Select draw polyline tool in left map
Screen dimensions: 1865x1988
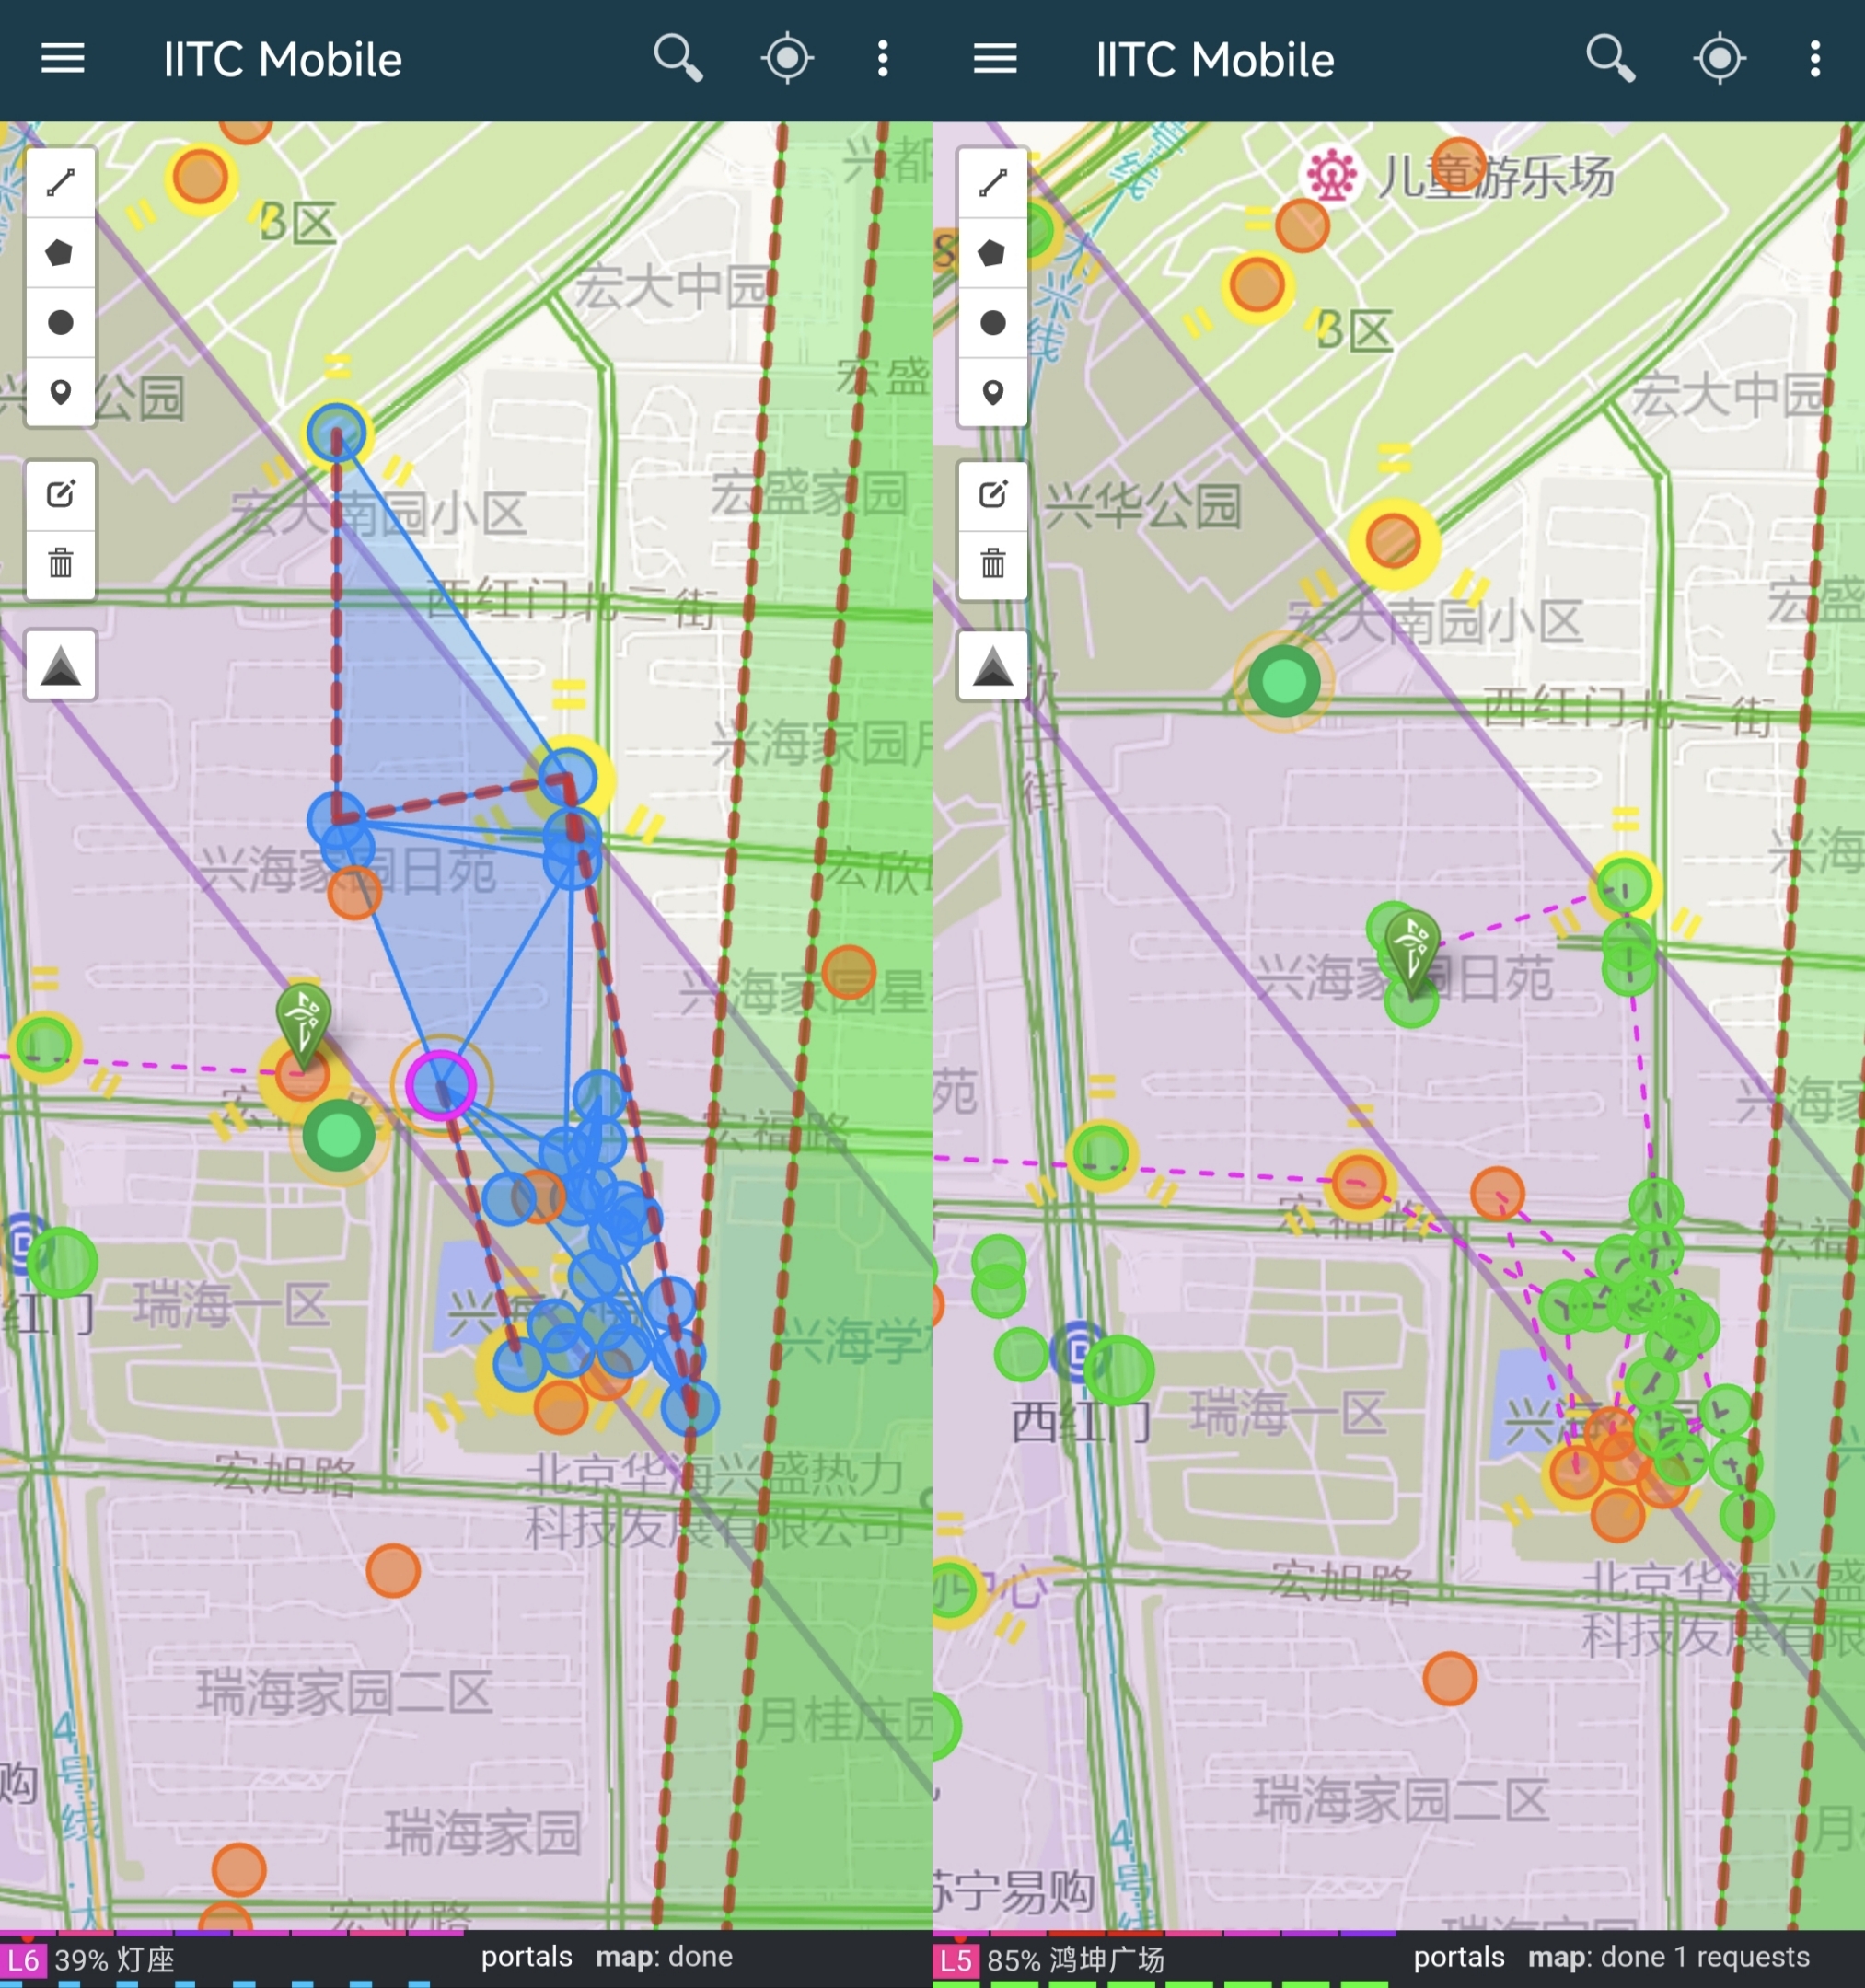coord(61,183)
